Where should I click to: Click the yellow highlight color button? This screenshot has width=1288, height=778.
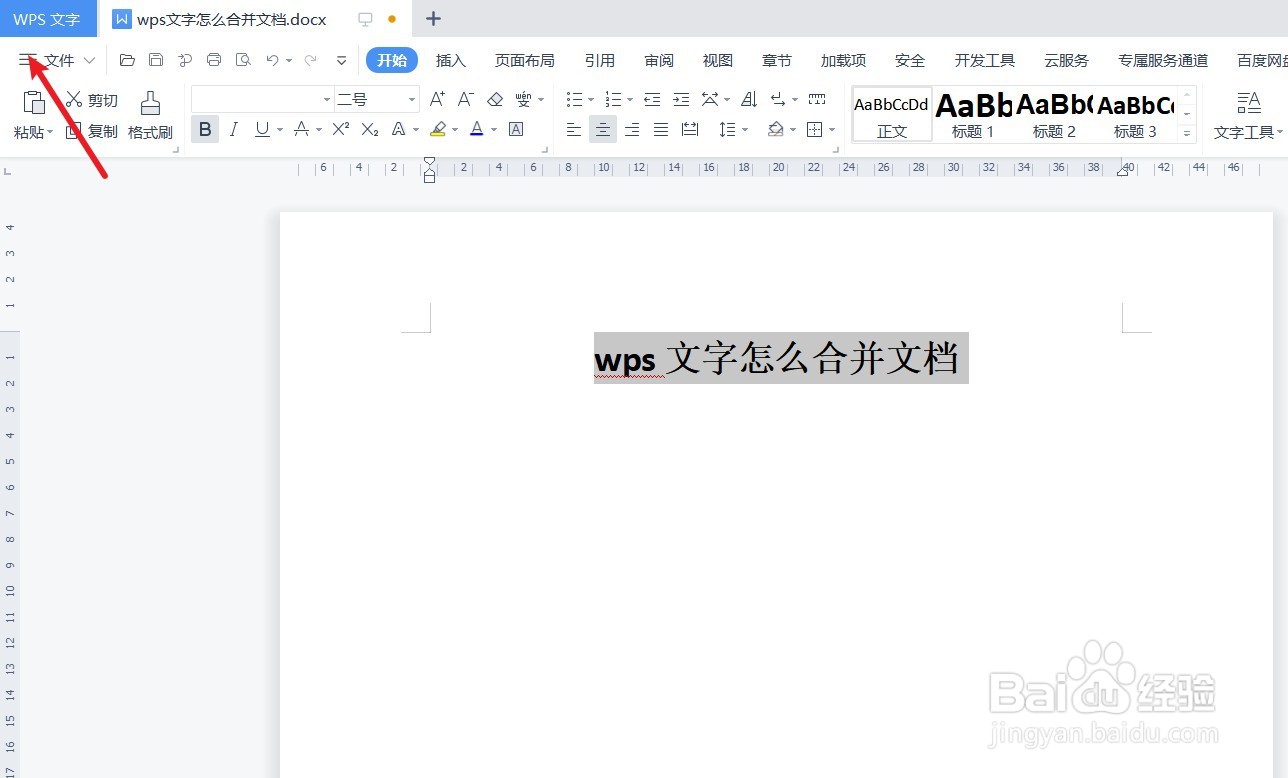point(438,129)
